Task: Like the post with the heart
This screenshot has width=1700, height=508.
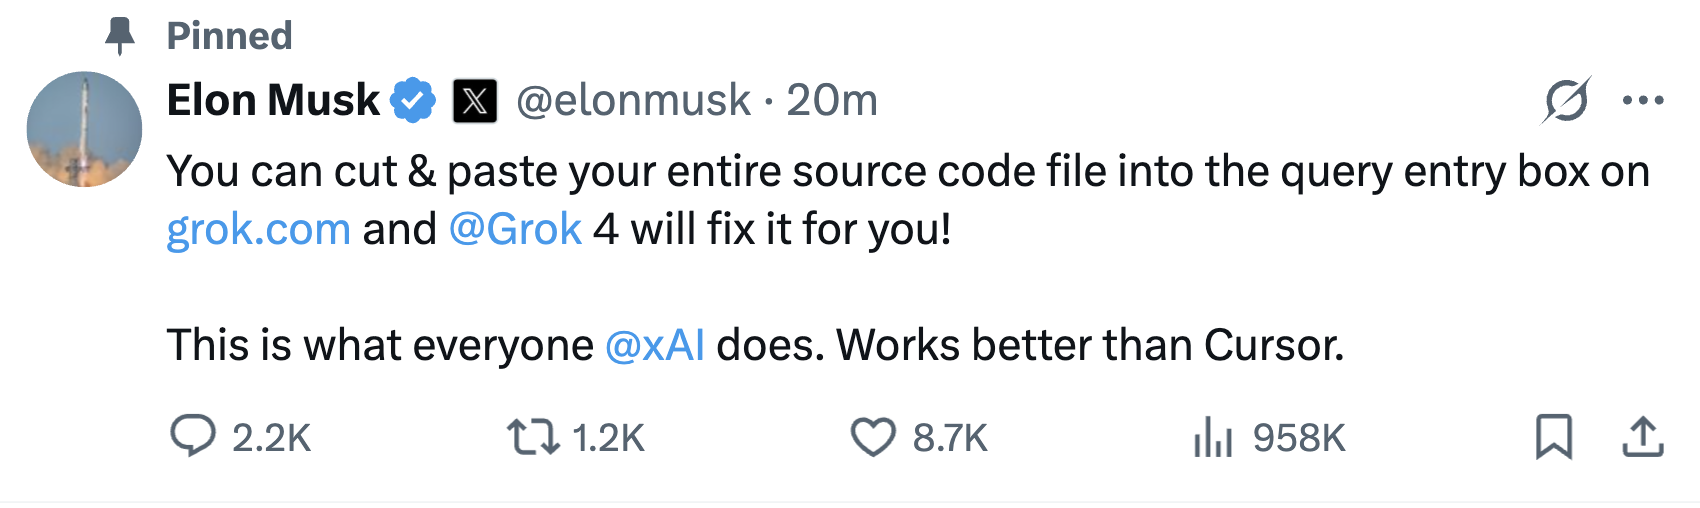Action: (873, 437)
